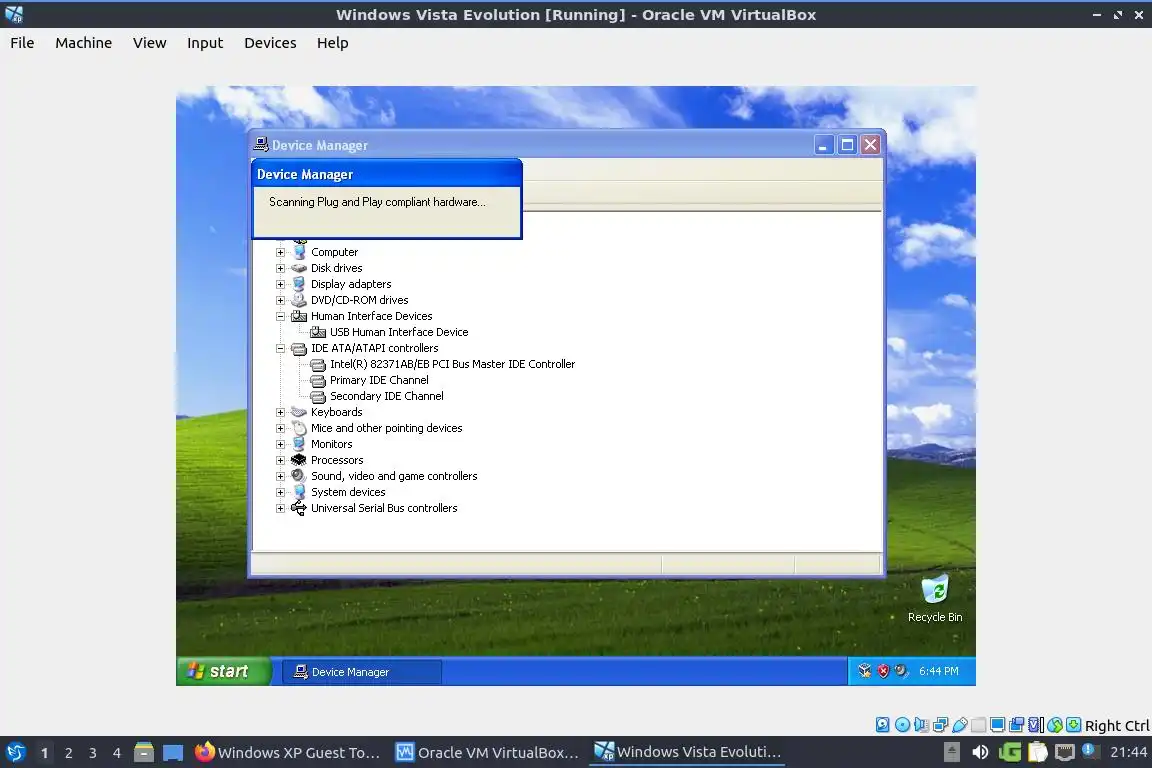Screen dimensions: 1152x768
Task: Click VirtualBox recording status icon
Action: coord(1017,725)
